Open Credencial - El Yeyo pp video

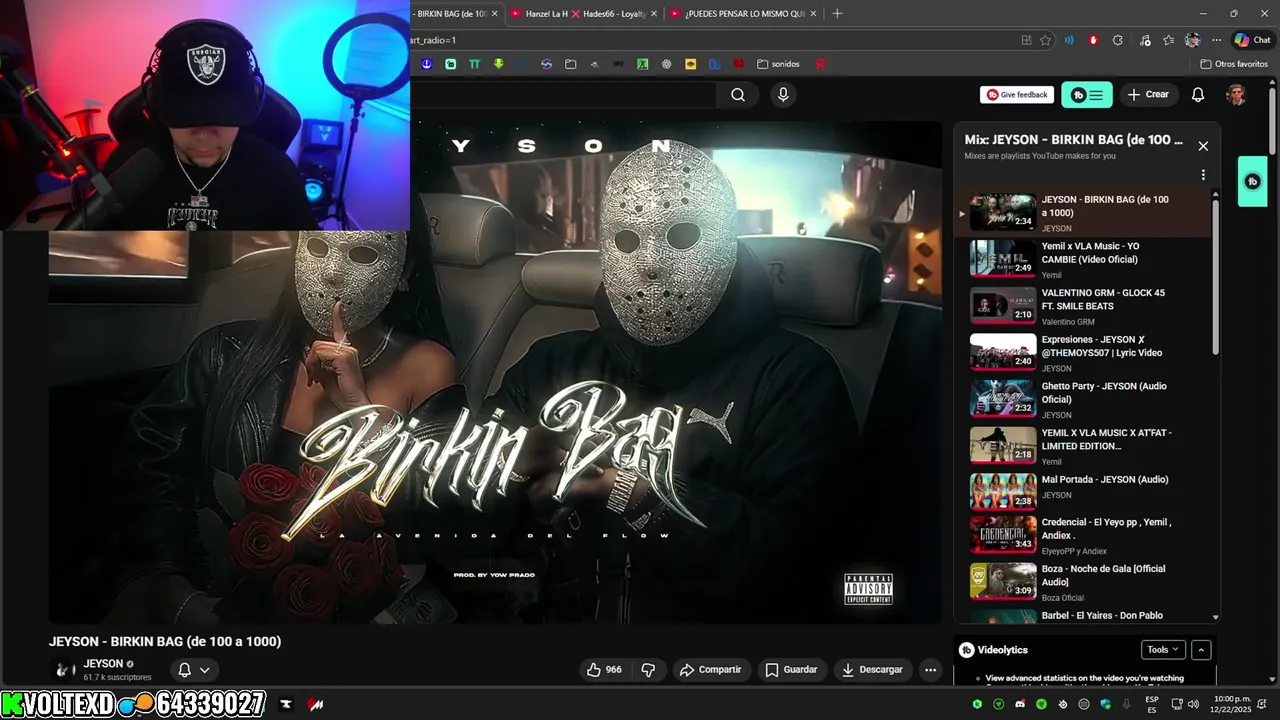[x=1085, y=536]
